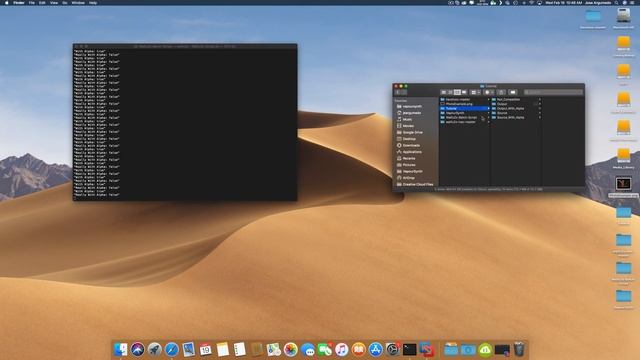Viewport: 640px width, 360px height.
Task: Open App Store icon in Dock
Action: pyautogui.click(x=376, y=349)
